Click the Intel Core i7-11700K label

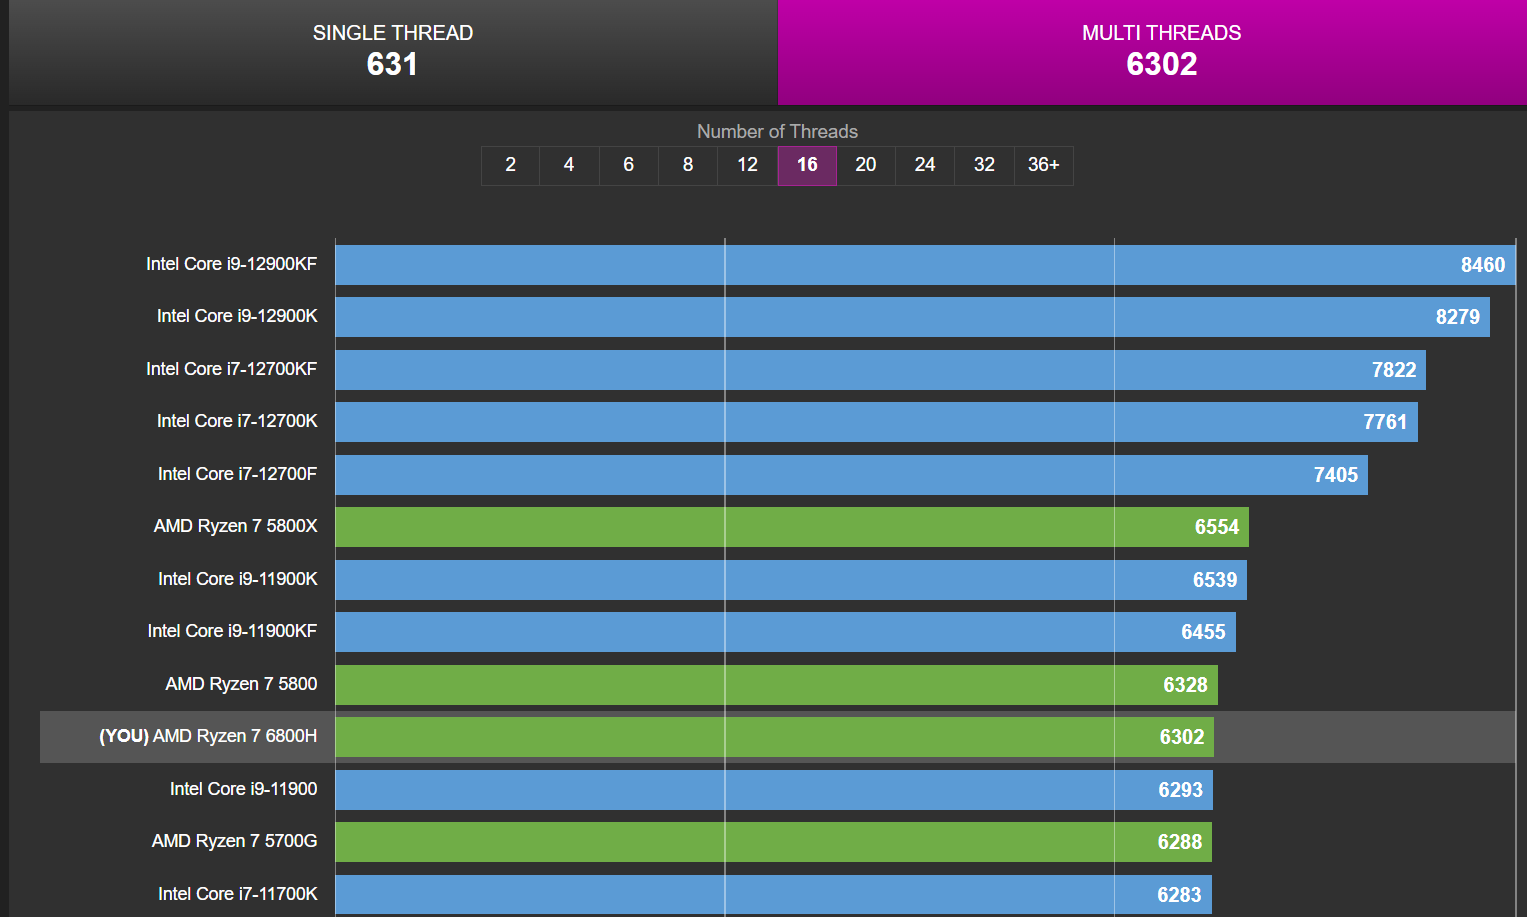(237, 894)
